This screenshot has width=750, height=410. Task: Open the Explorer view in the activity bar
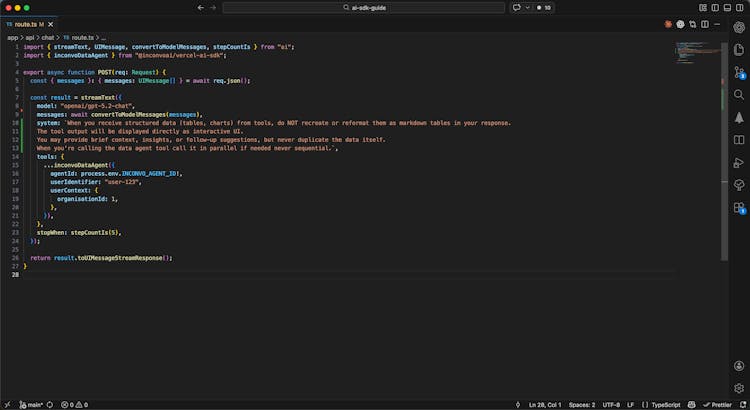(x=739, y=49)
